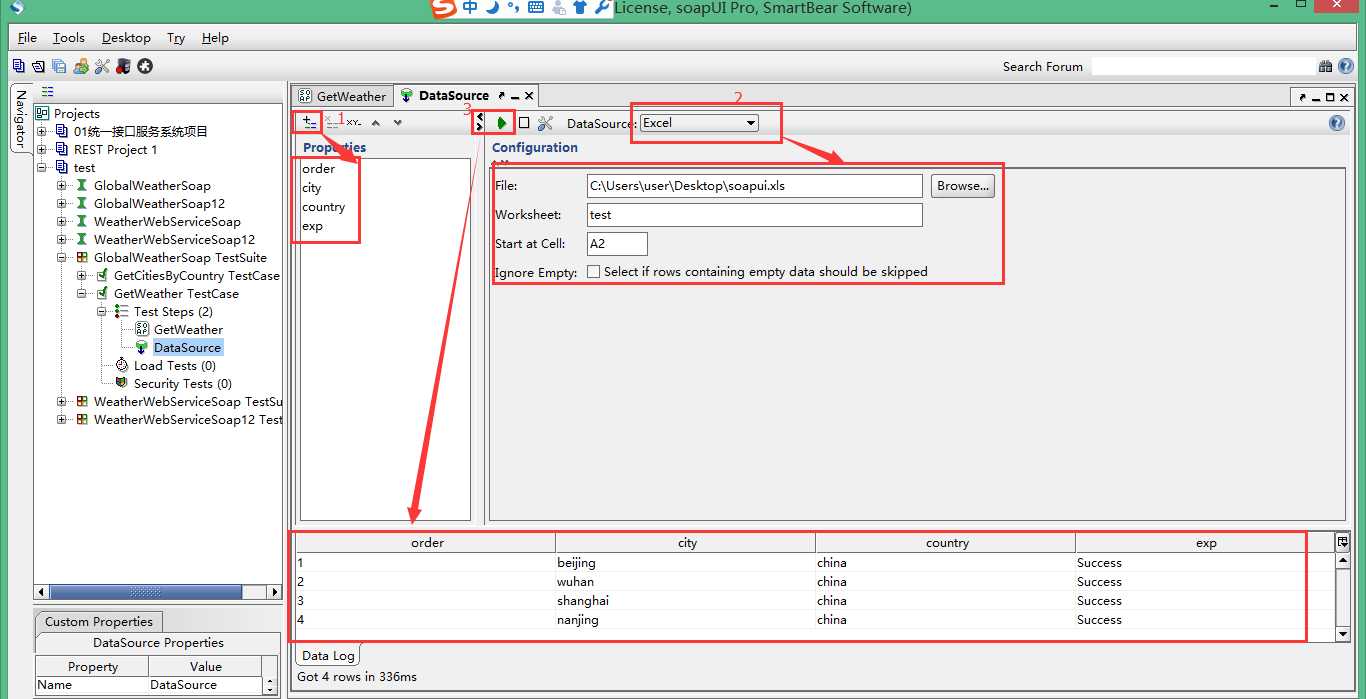Open the Desktop menu

click(126, 38)
